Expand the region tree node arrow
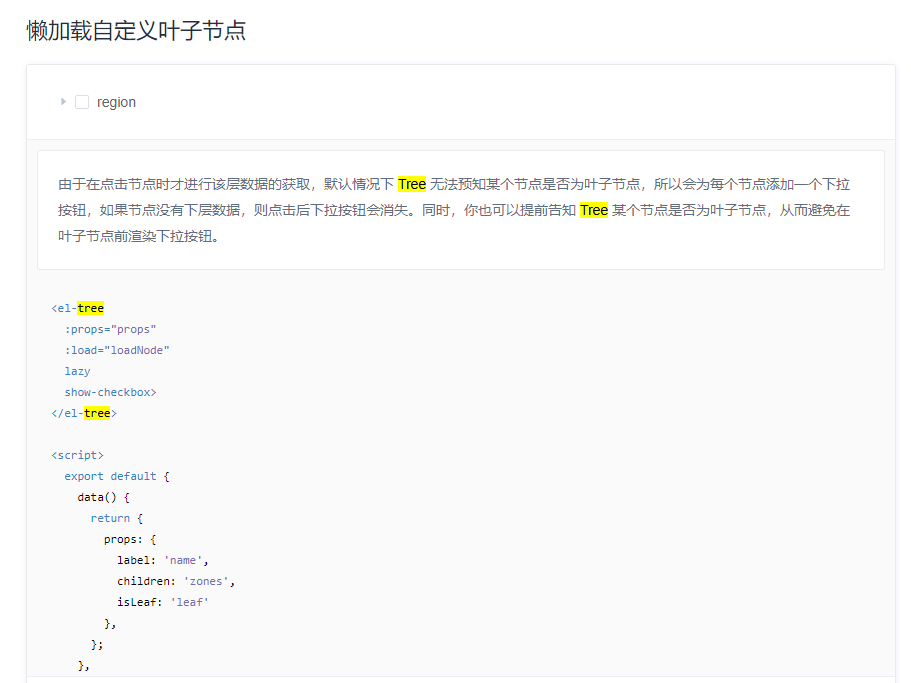This screenshot has width=911, height=683. (63, 102)
